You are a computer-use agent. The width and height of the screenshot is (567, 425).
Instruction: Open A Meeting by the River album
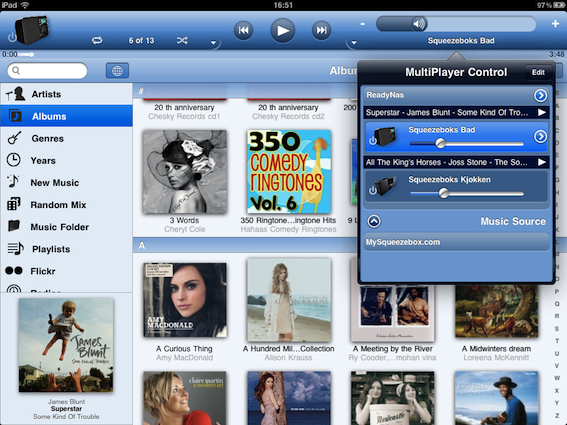[x=393, y=313]
